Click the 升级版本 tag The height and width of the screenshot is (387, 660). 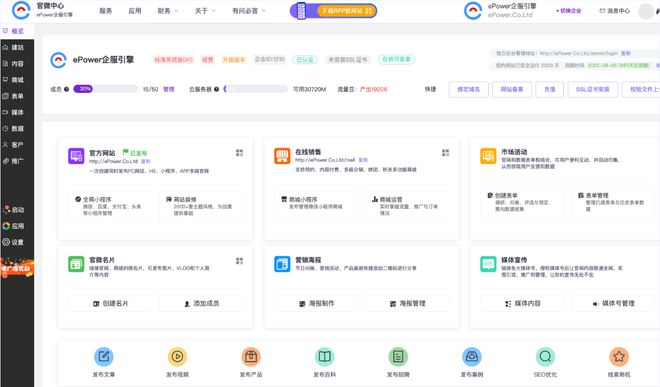pos(234,60)
